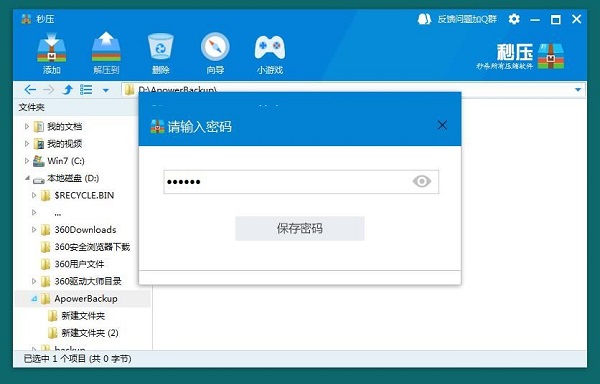Expand the $RECYCLE.BIN folder node
This screenshot has width=600, height=384.
(34, 195)
